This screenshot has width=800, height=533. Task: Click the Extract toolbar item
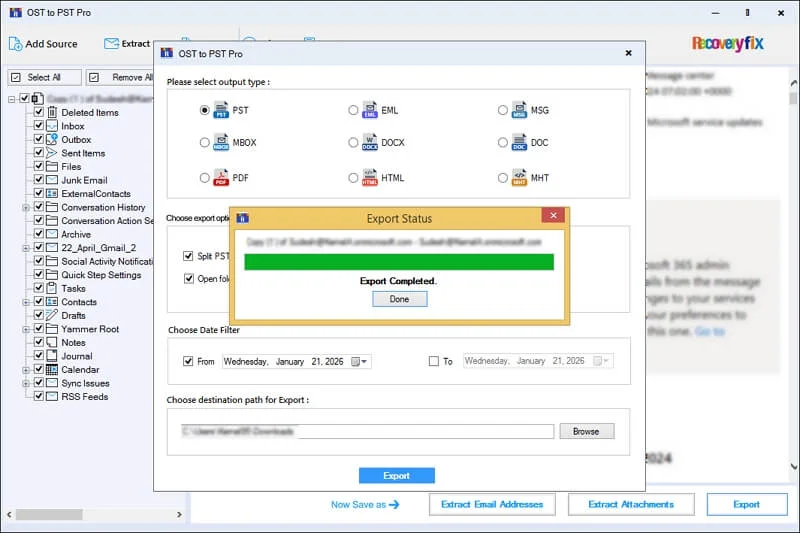pos(126,44)
